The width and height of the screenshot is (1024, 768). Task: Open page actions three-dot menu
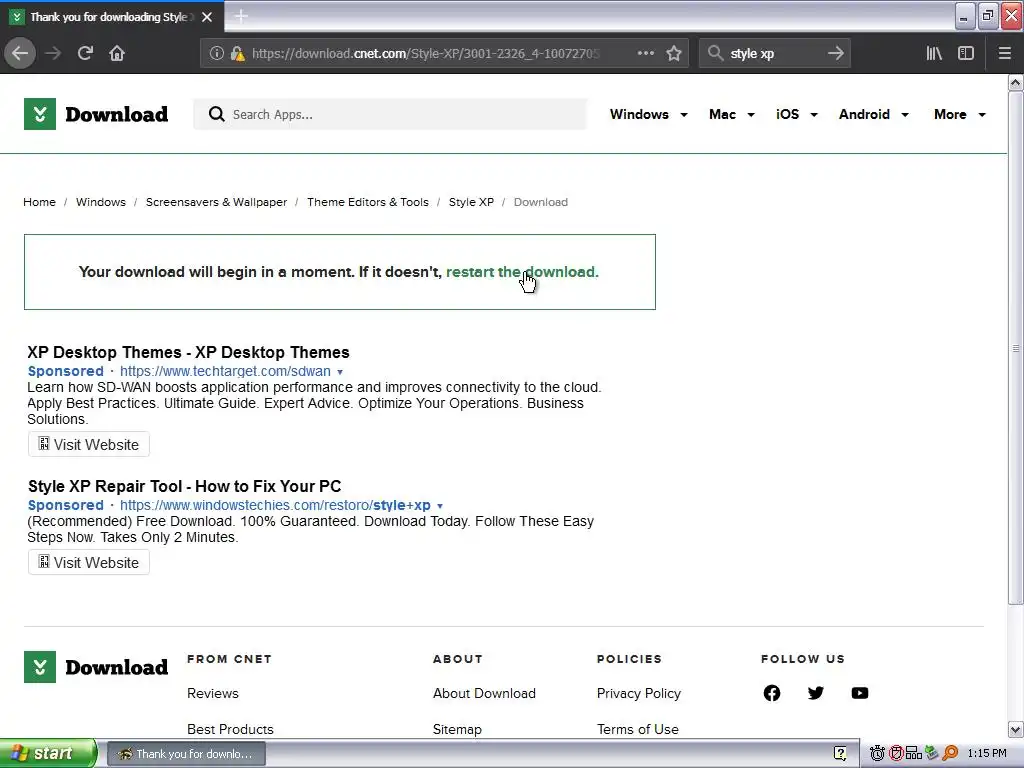pyautogui.click(x=645, y=53)
